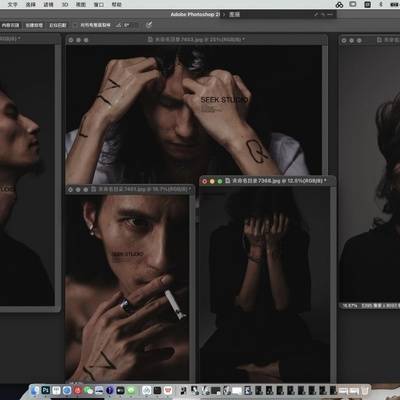Click the Creative Cloud menu bar icon
The width and height of the screenshot is (400, 400).
[339, 4]
